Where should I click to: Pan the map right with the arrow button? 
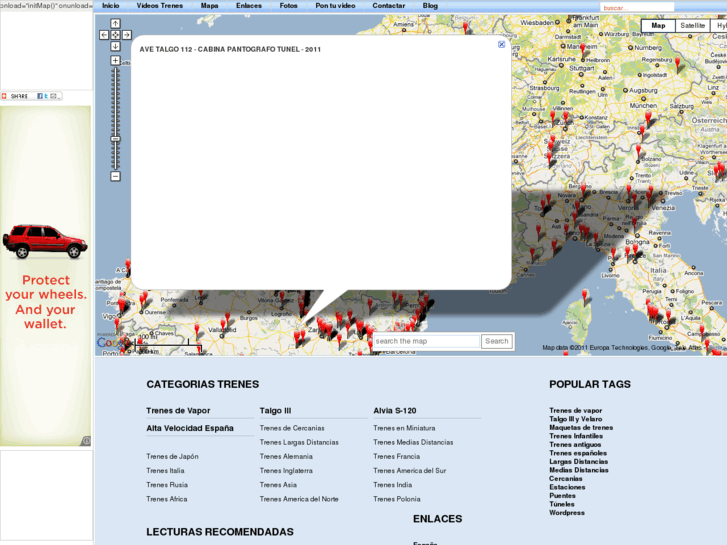(127, 35)
